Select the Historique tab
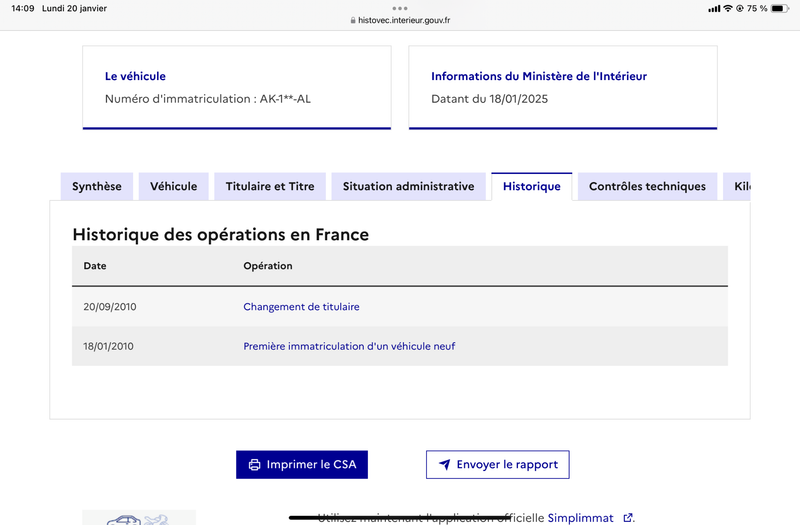This screenshot has width=800, height=525. pyautogui.click(x=532, y=186)
